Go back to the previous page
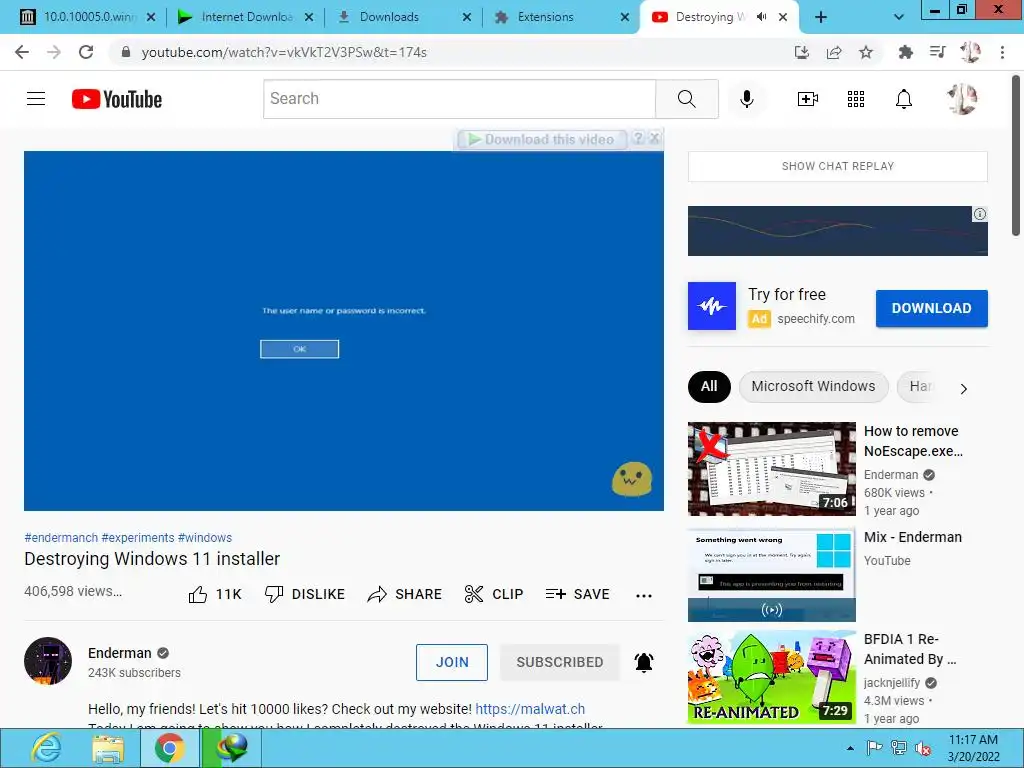The width and height of the screenshot is (1024, 768). click(22, 52)
